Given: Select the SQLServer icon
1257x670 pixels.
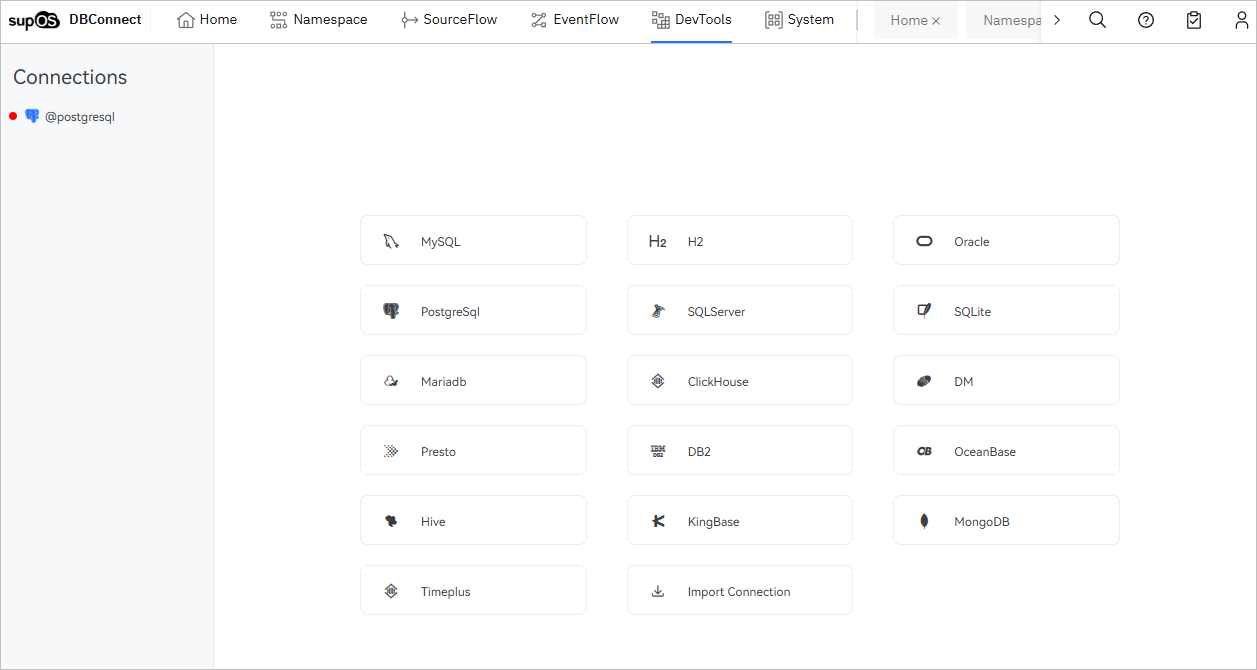Looking at the screenshot, I should (657, 311).
